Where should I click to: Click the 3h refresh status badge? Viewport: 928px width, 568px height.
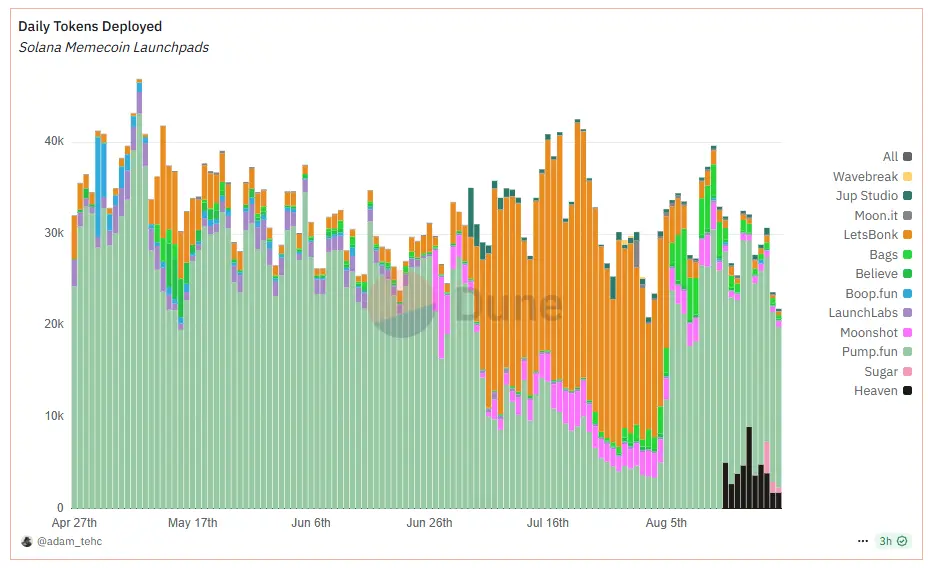click(x=893, y=541)
